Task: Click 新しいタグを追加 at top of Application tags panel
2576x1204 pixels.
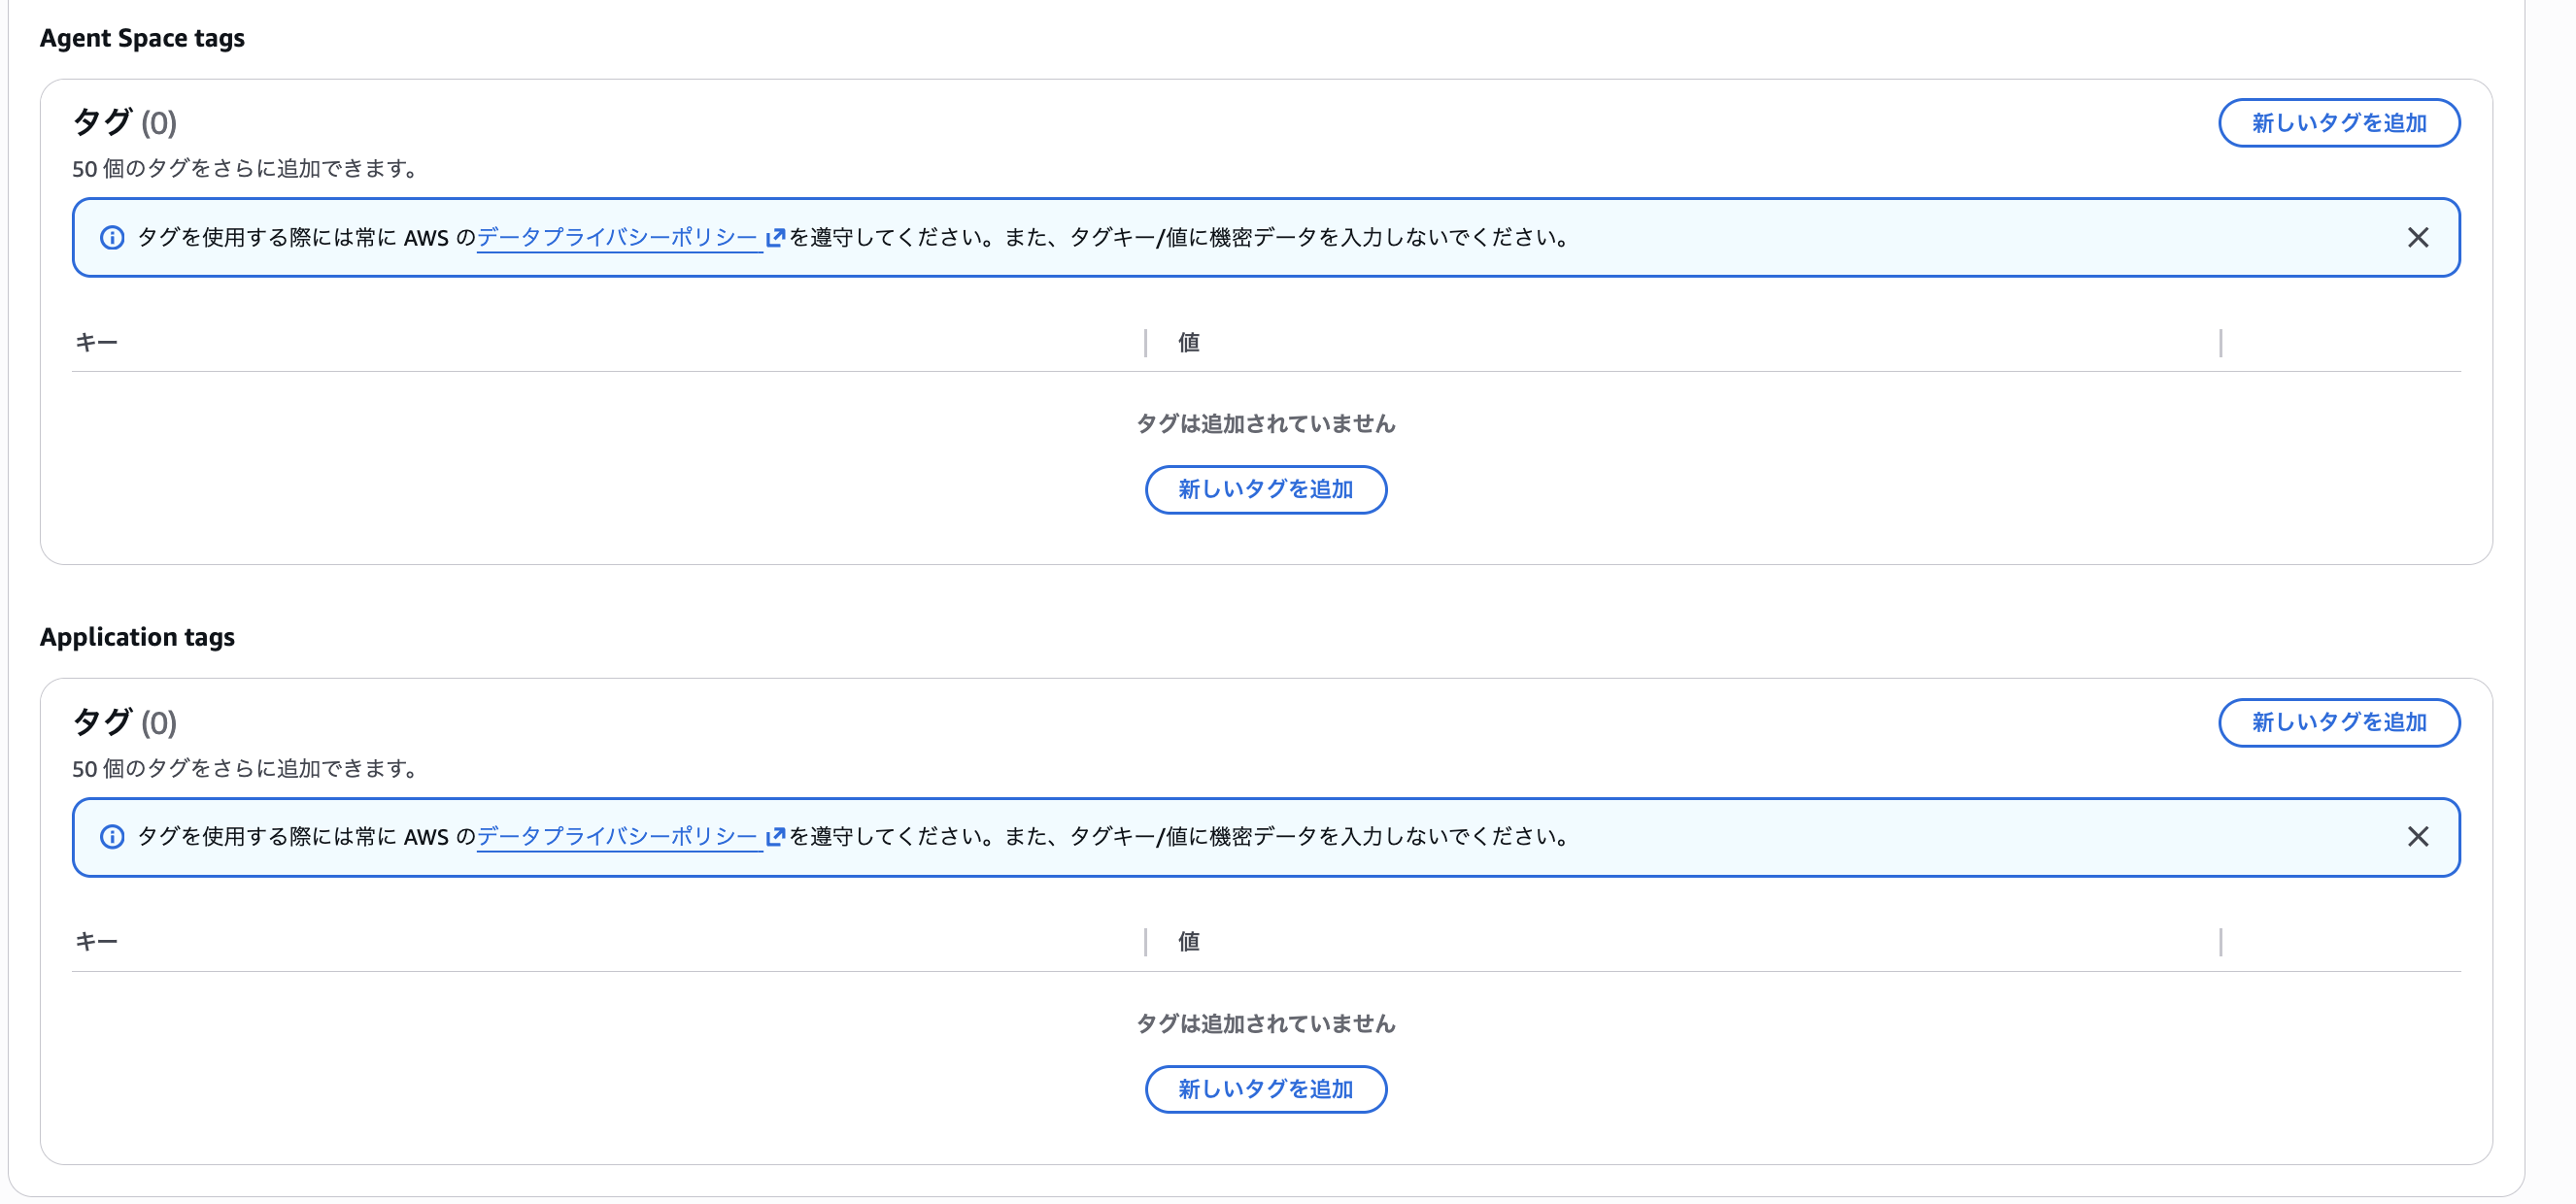Action: [x=2340, y=723]
